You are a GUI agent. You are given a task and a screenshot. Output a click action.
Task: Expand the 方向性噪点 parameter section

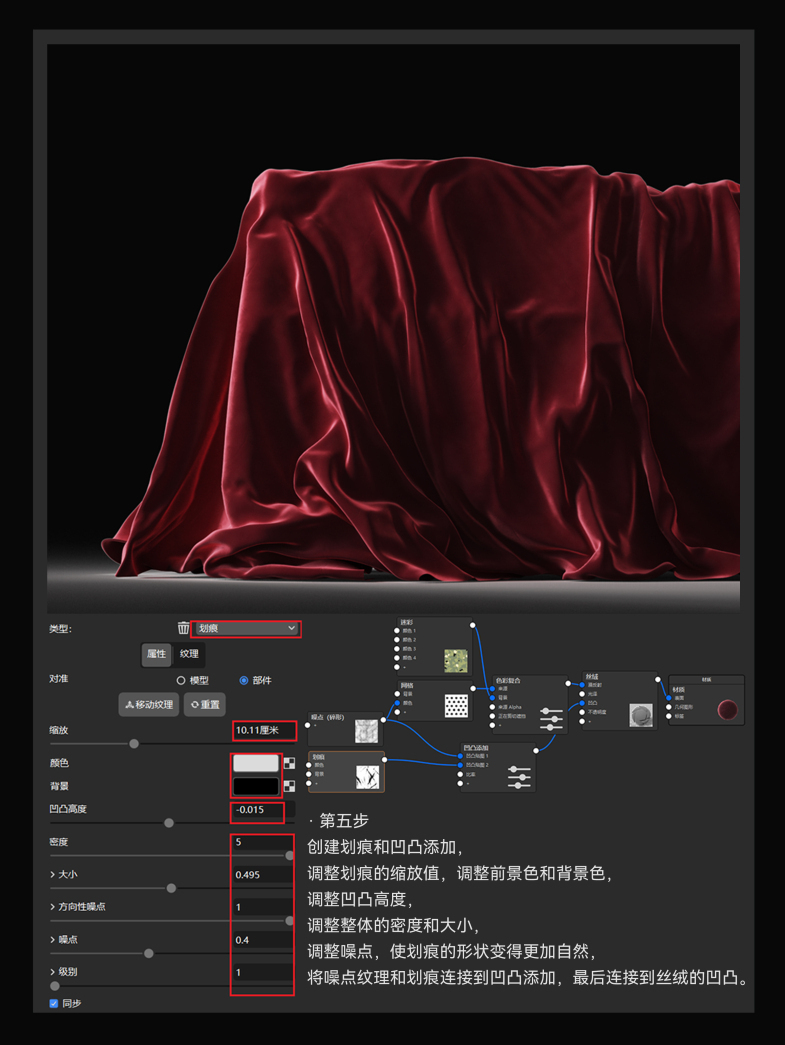coord(53,907)
